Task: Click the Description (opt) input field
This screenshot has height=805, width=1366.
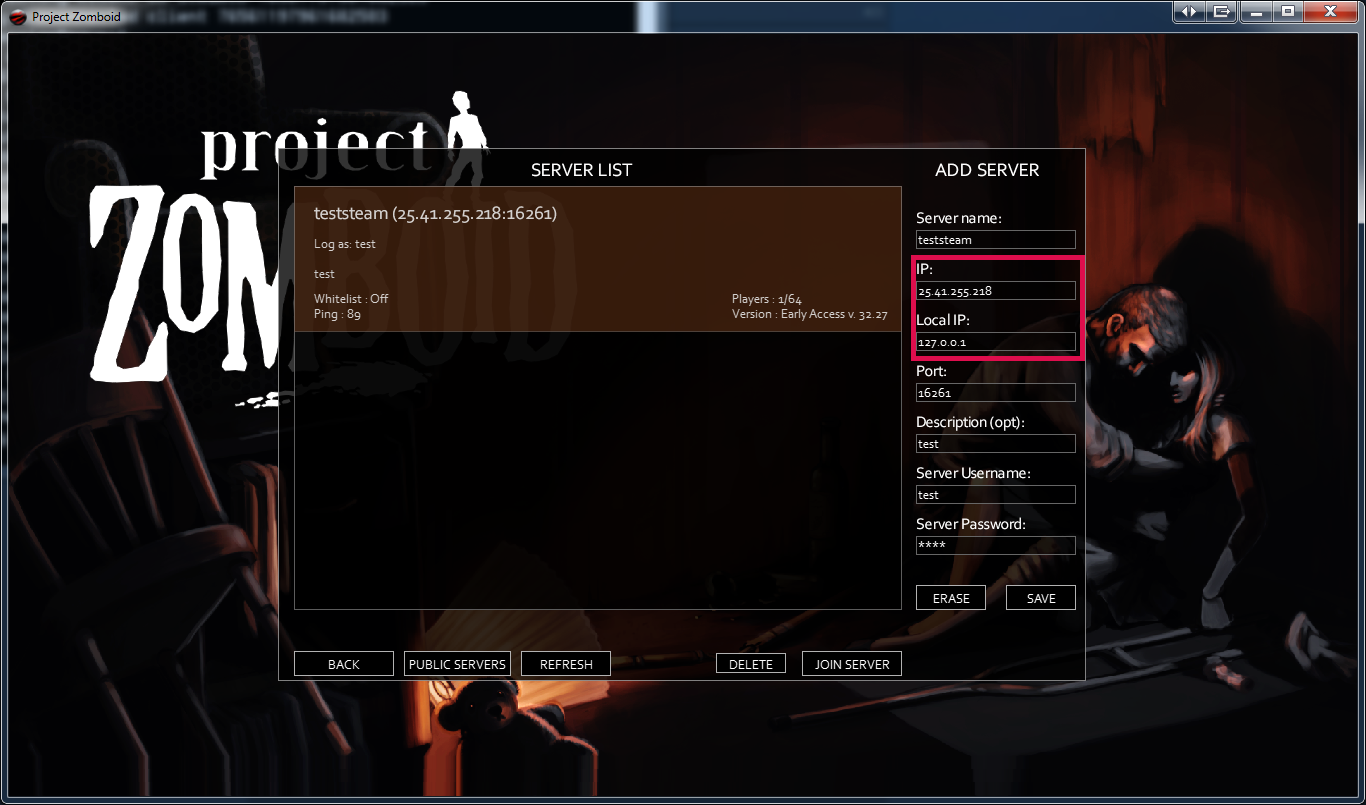Action: pyautogui.click(x=996, y=444)
